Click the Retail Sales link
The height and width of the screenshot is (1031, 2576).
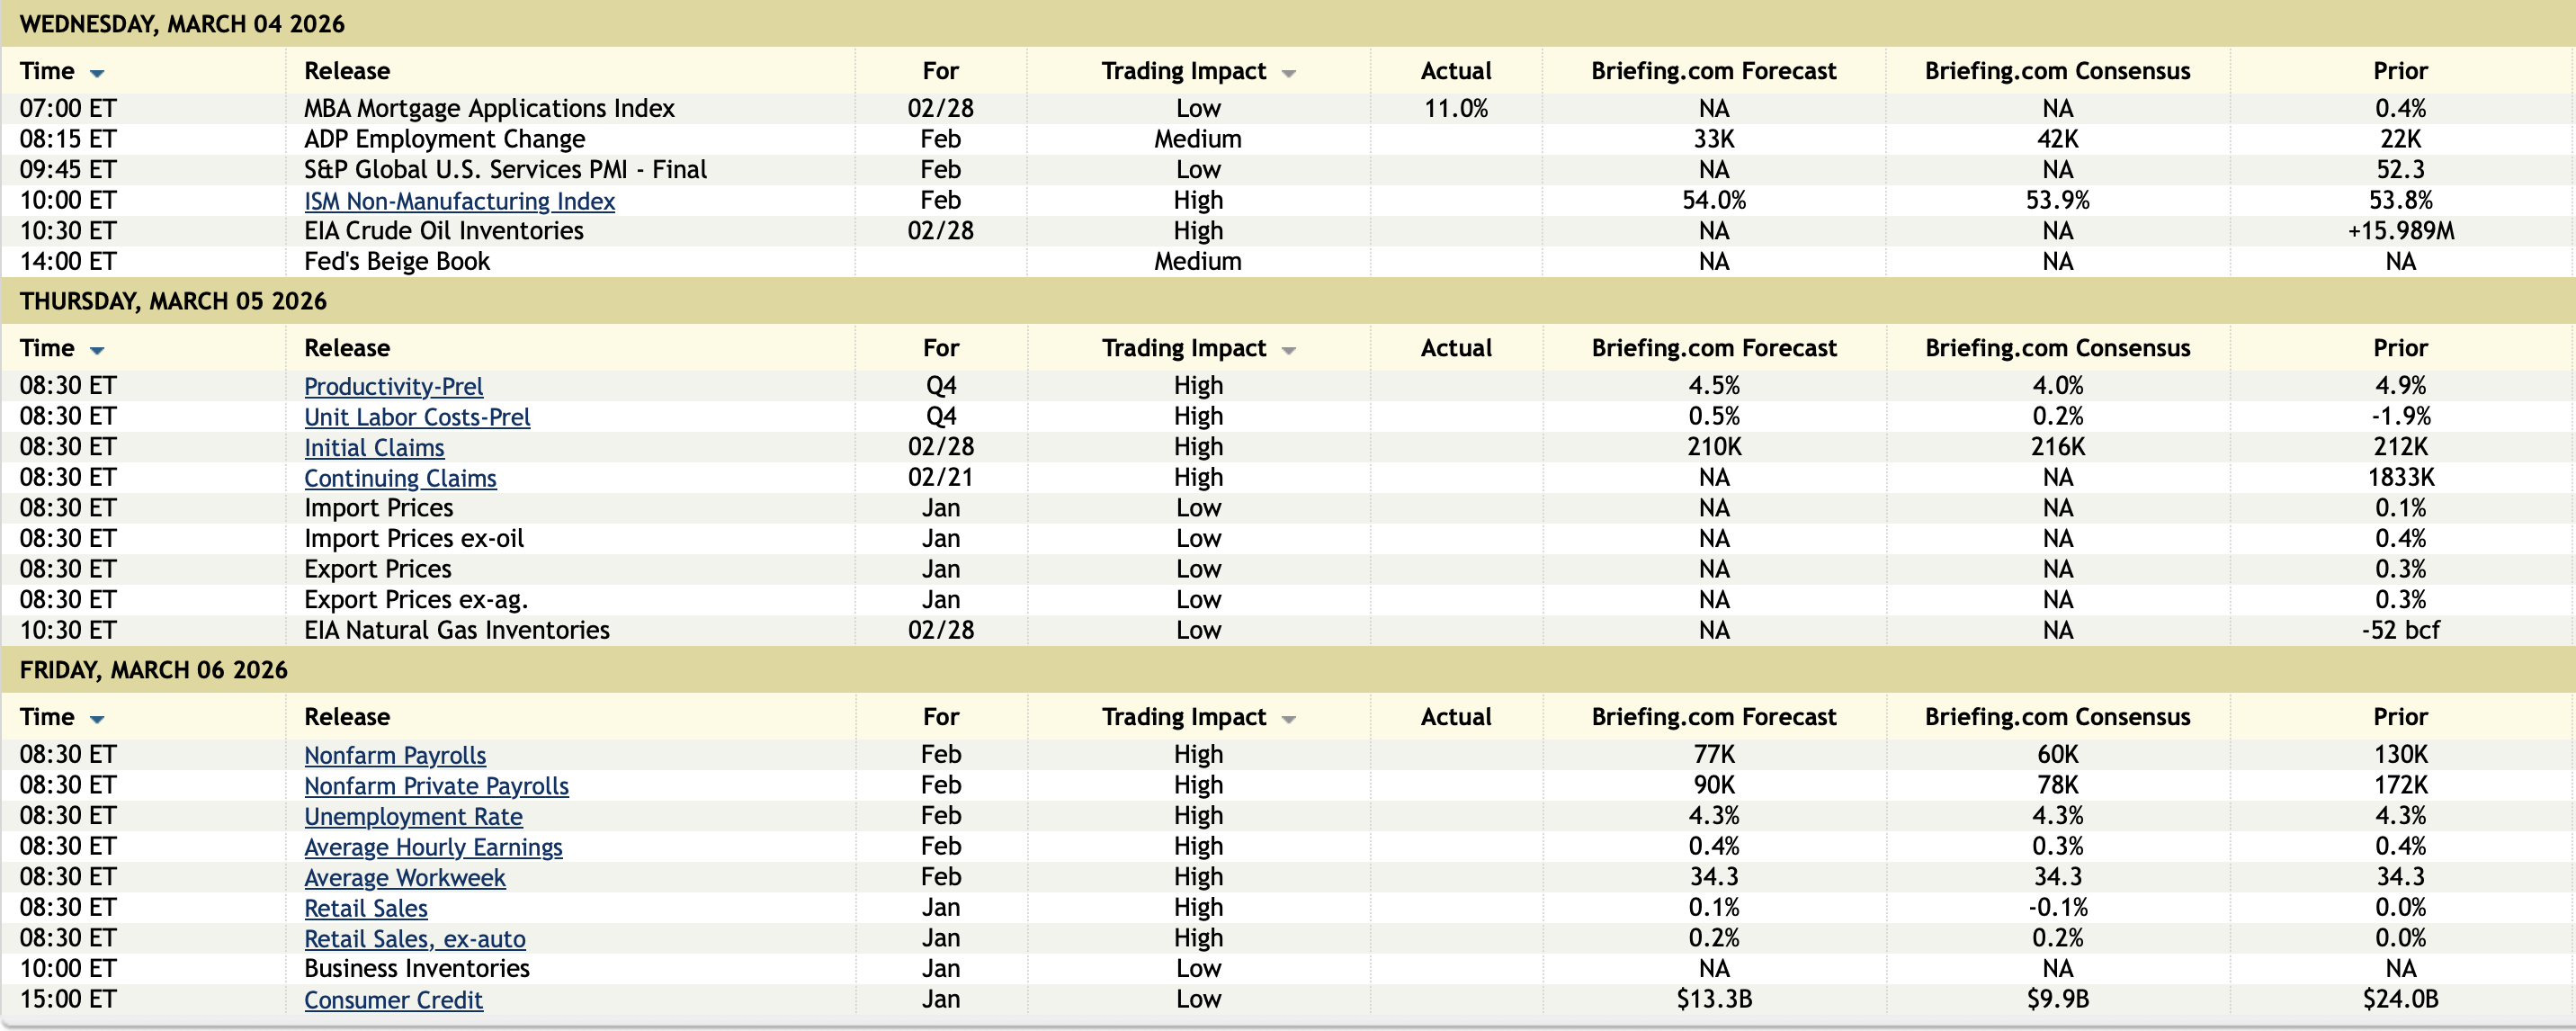point(366,908)
